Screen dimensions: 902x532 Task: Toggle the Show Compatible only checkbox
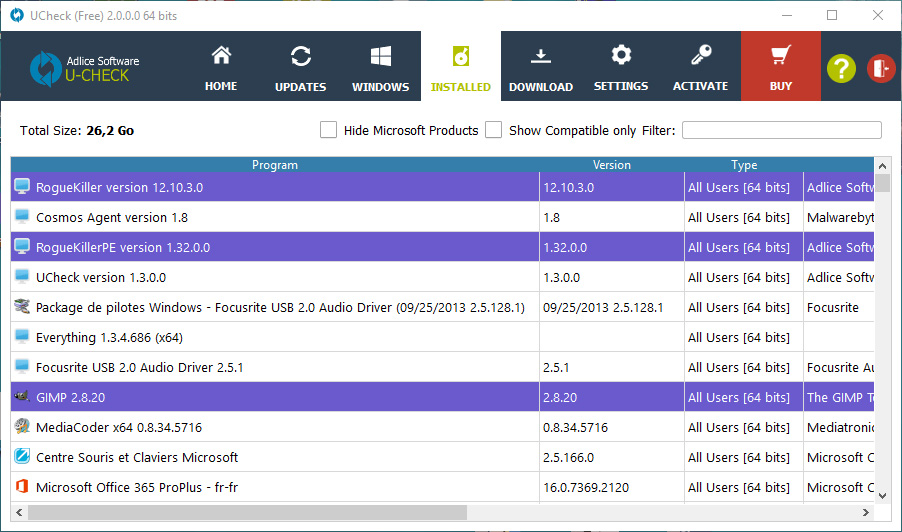(493, 130)
